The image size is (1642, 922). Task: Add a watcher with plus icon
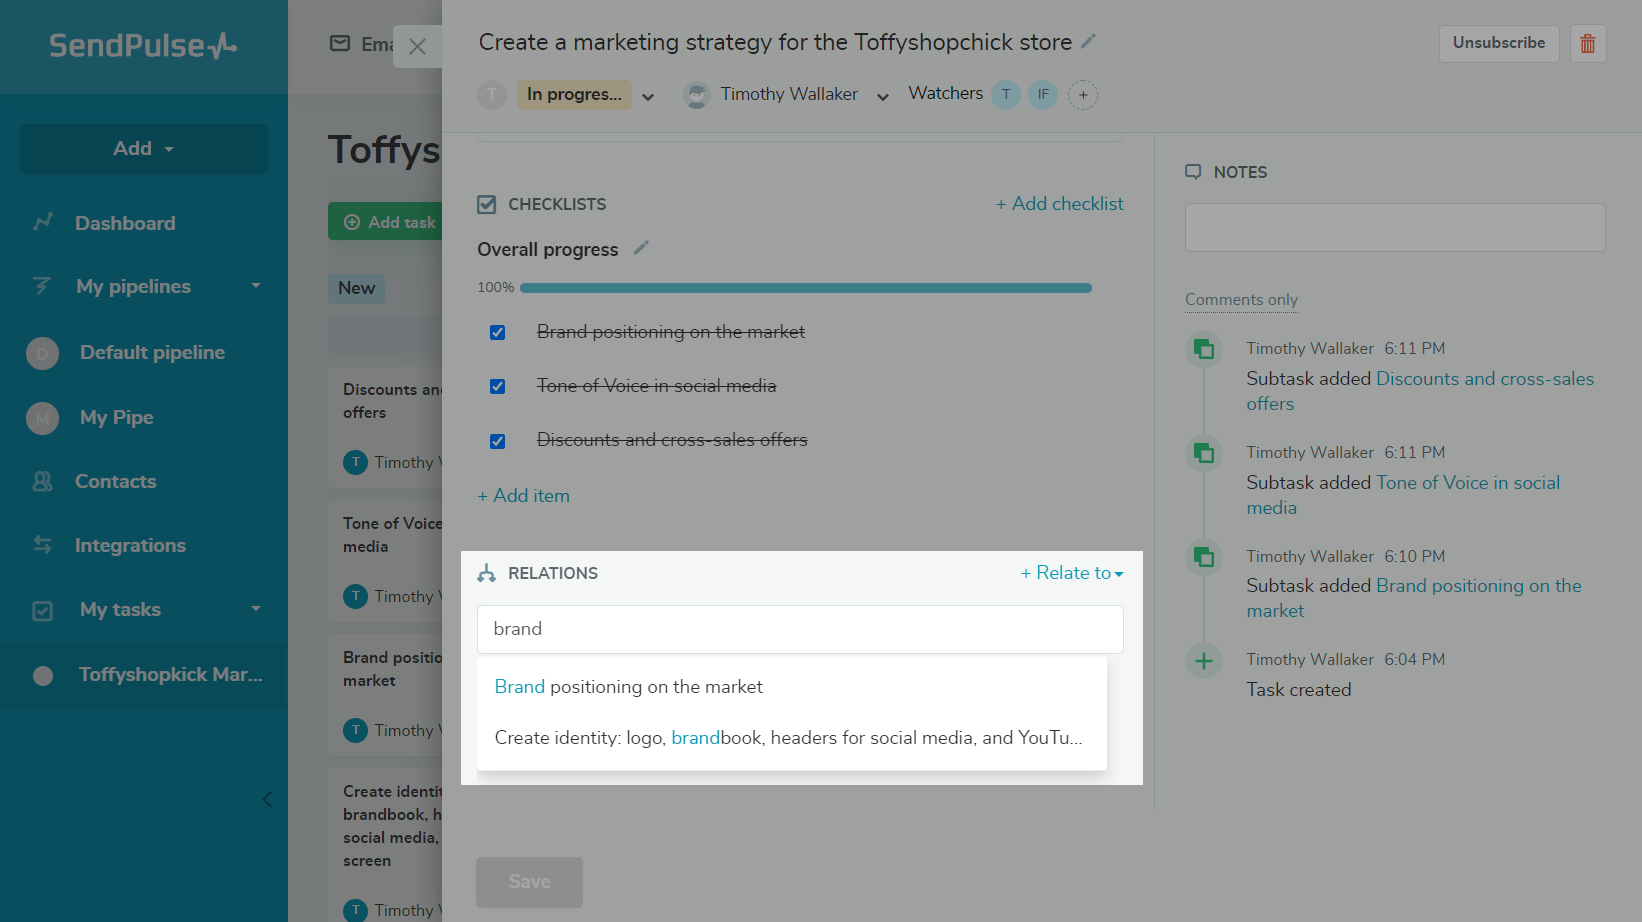point(1083,95)
